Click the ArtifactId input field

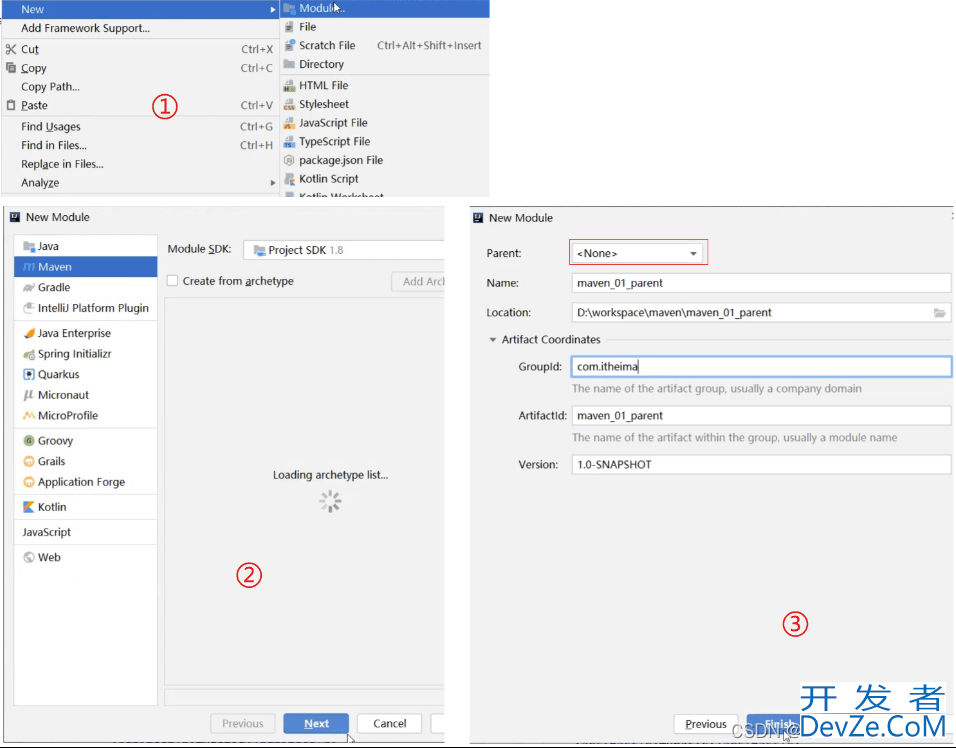tap(761, 416)
